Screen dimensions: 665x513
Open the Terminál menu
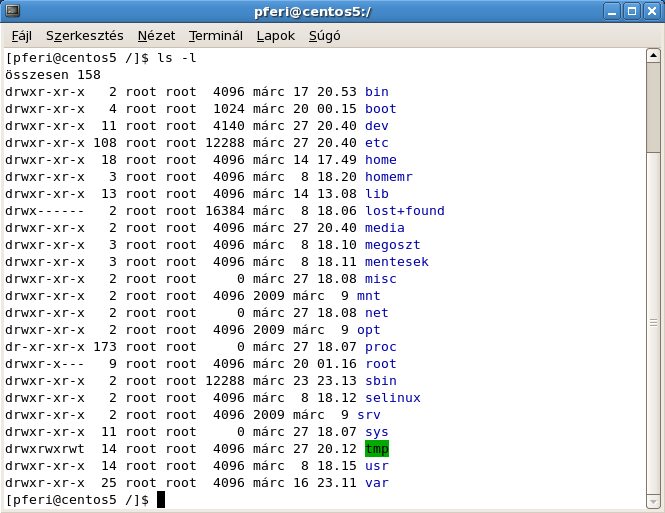[215, 36]
